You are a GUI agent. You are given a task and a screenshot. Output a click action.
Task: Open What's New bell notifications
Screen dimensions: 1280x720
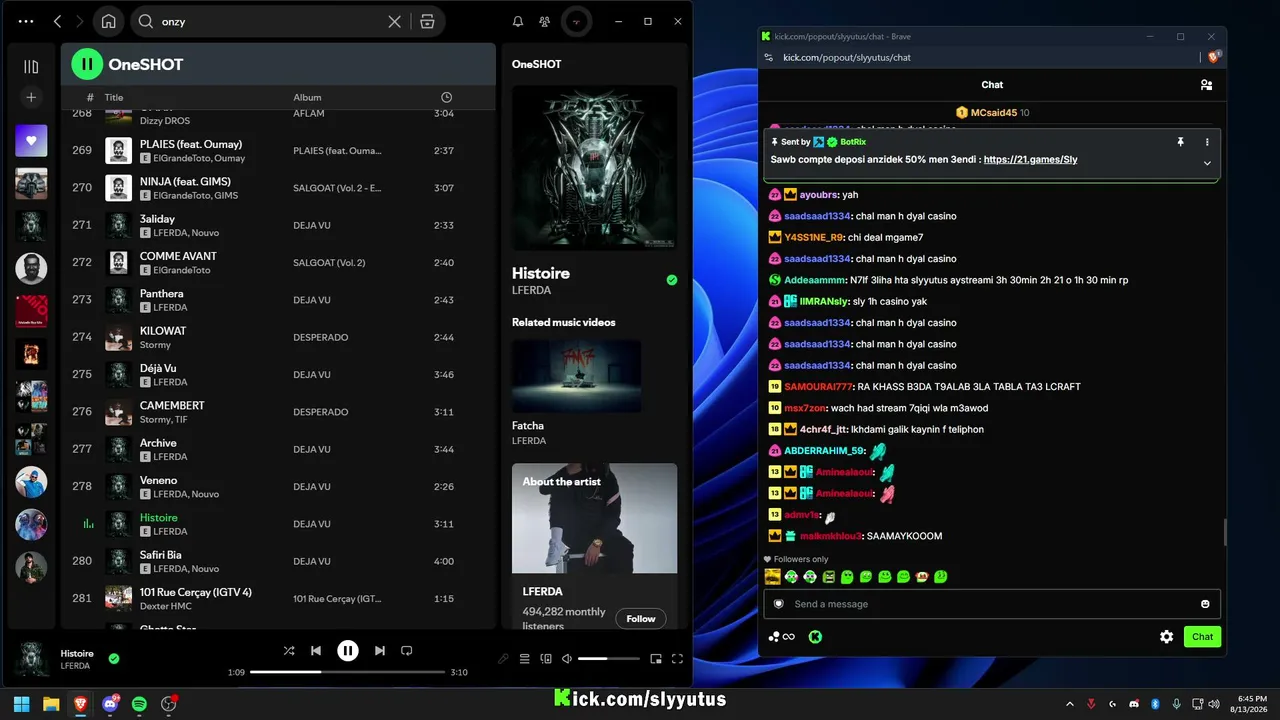pyautogui.click(x=518, y=21)
